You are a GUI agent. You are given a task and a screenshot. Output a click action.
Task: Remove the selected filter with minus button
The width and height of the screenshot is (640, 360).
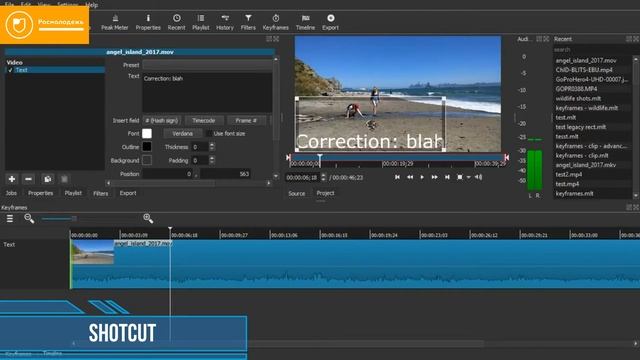coord(28,179)
